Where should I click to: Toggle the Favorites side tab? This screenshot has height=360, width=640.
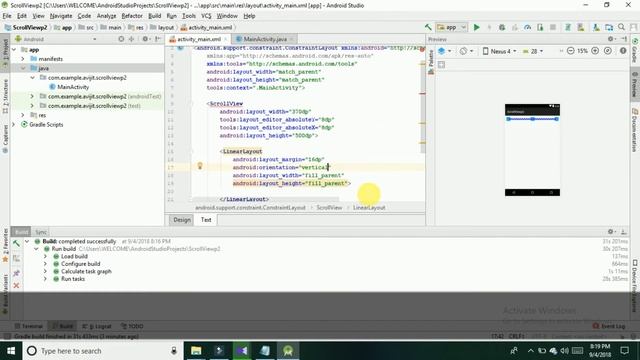(x=5, y=246)
